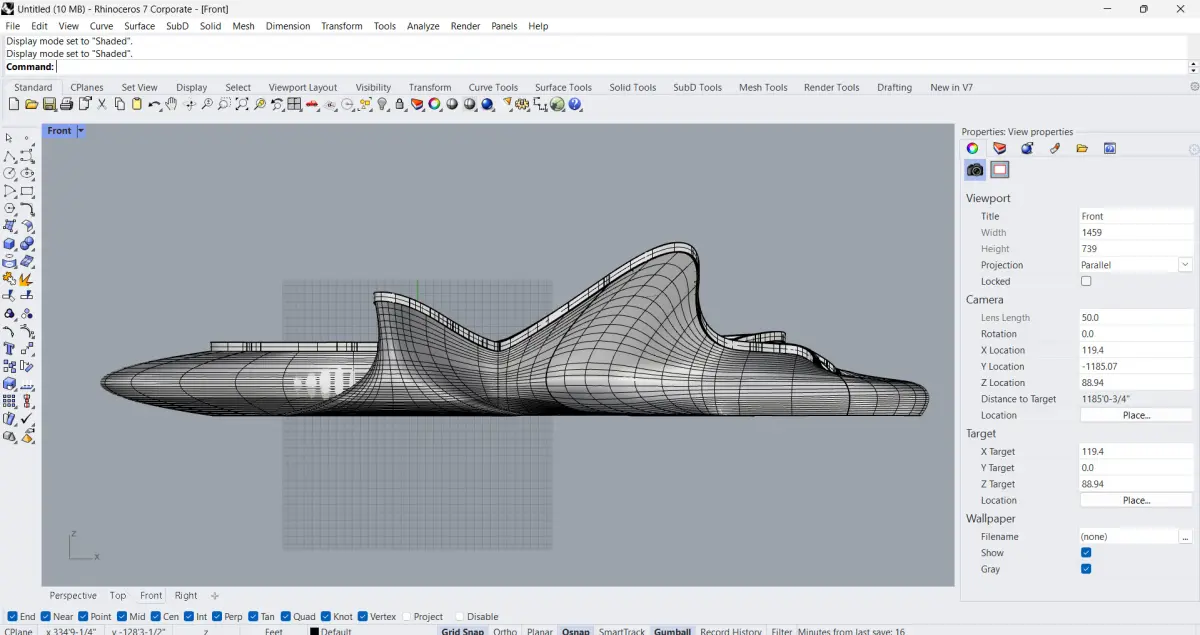This screenshot has height=635, width=1200.
Task: Click in the Command input field
Action: [620, 67]
